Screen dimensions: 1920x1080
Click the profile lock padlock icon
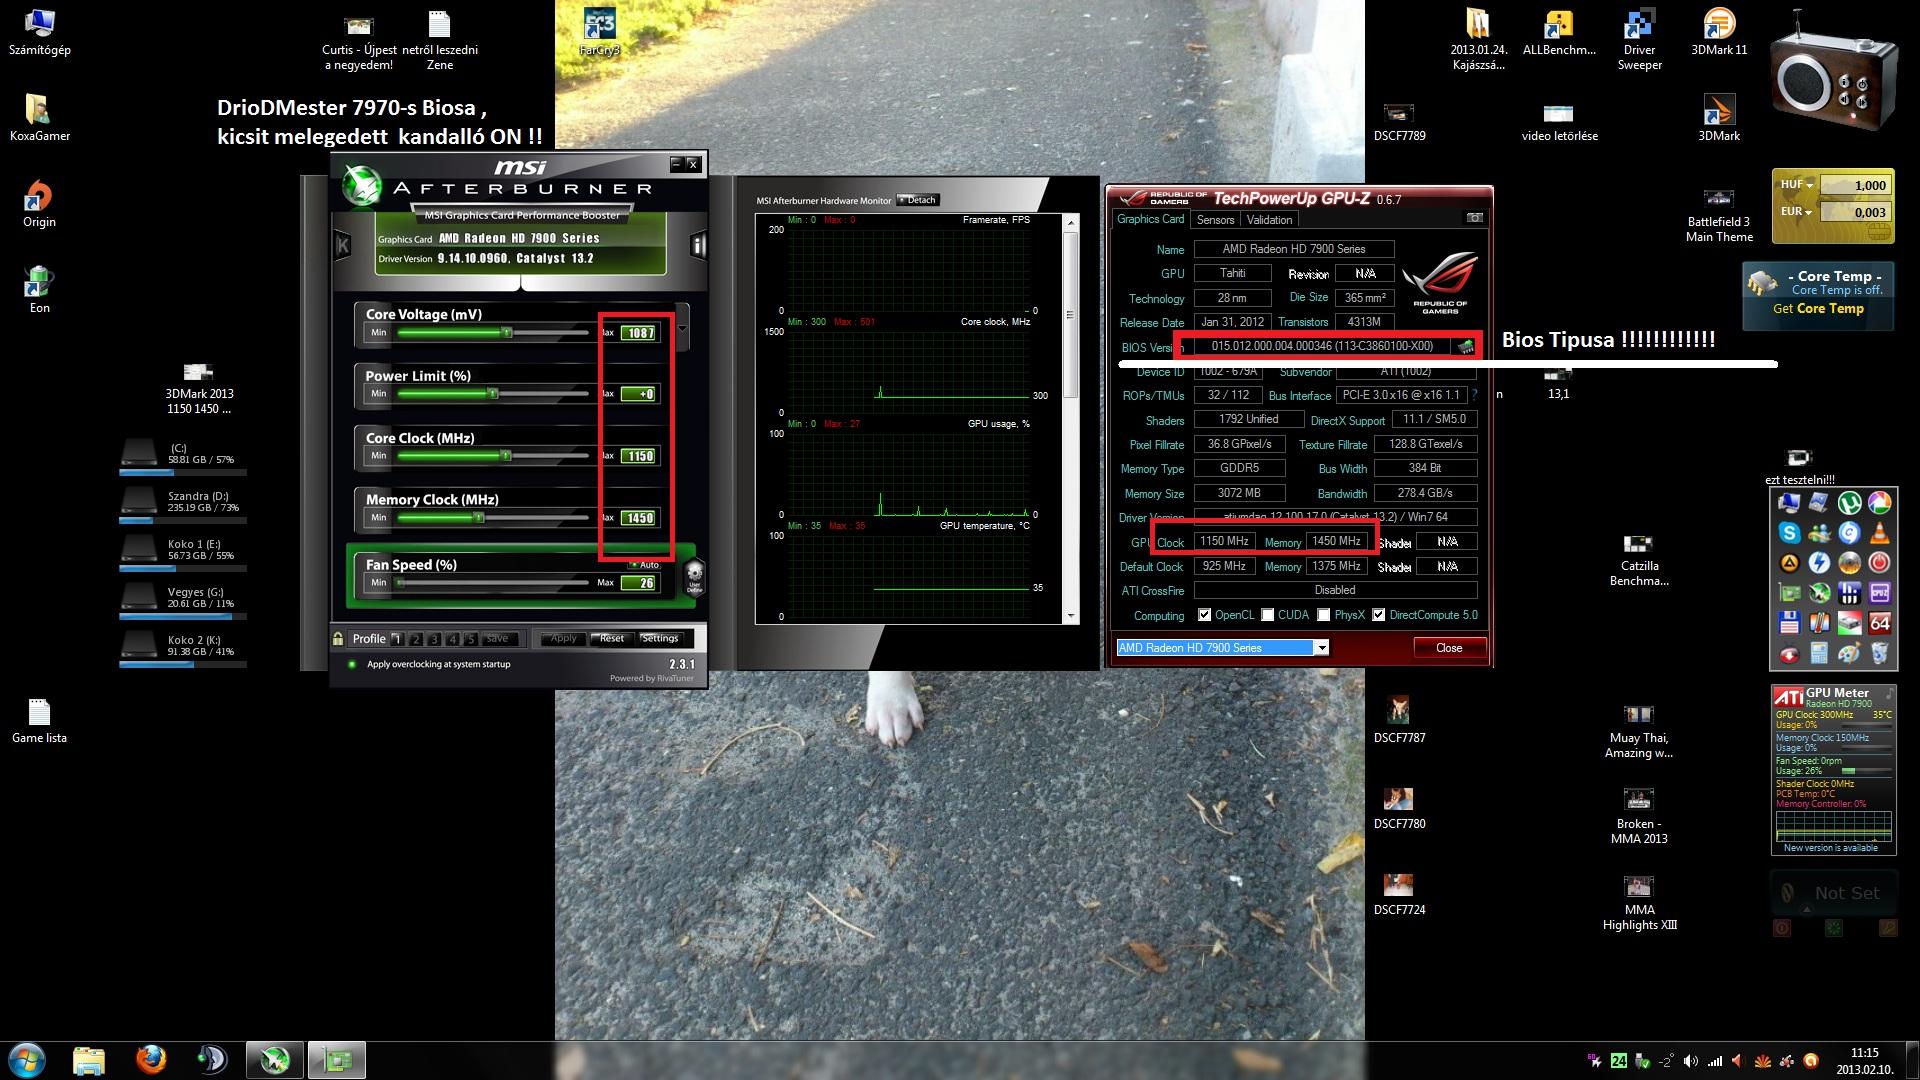tap(338, 639)
